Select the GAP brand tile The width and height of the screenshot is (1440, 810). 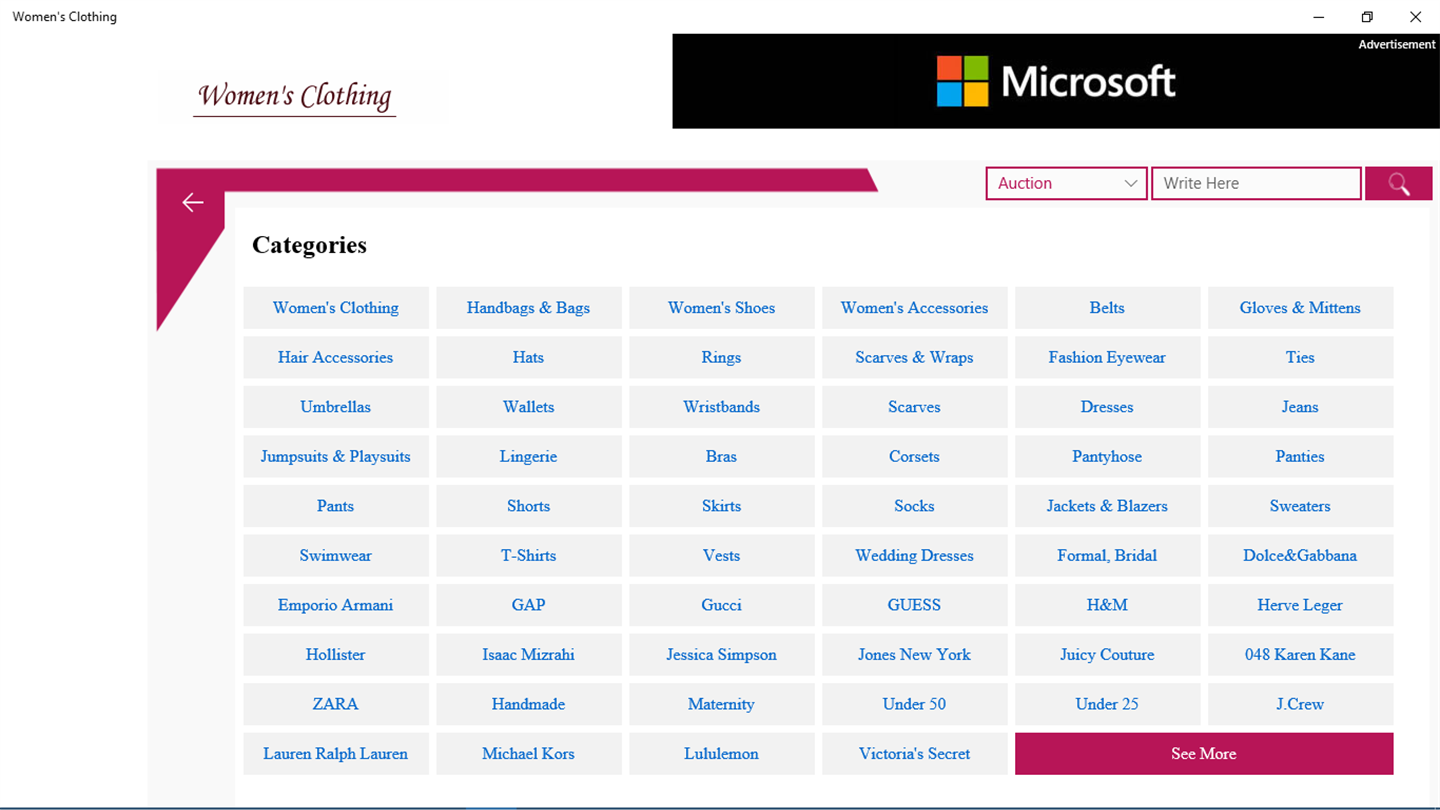coord(529,605)
